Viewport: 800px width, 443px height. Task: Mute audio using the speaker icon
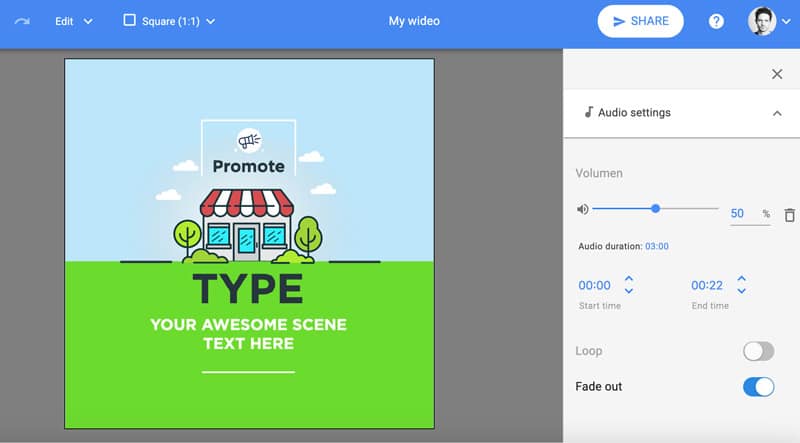tap(582, 209)
